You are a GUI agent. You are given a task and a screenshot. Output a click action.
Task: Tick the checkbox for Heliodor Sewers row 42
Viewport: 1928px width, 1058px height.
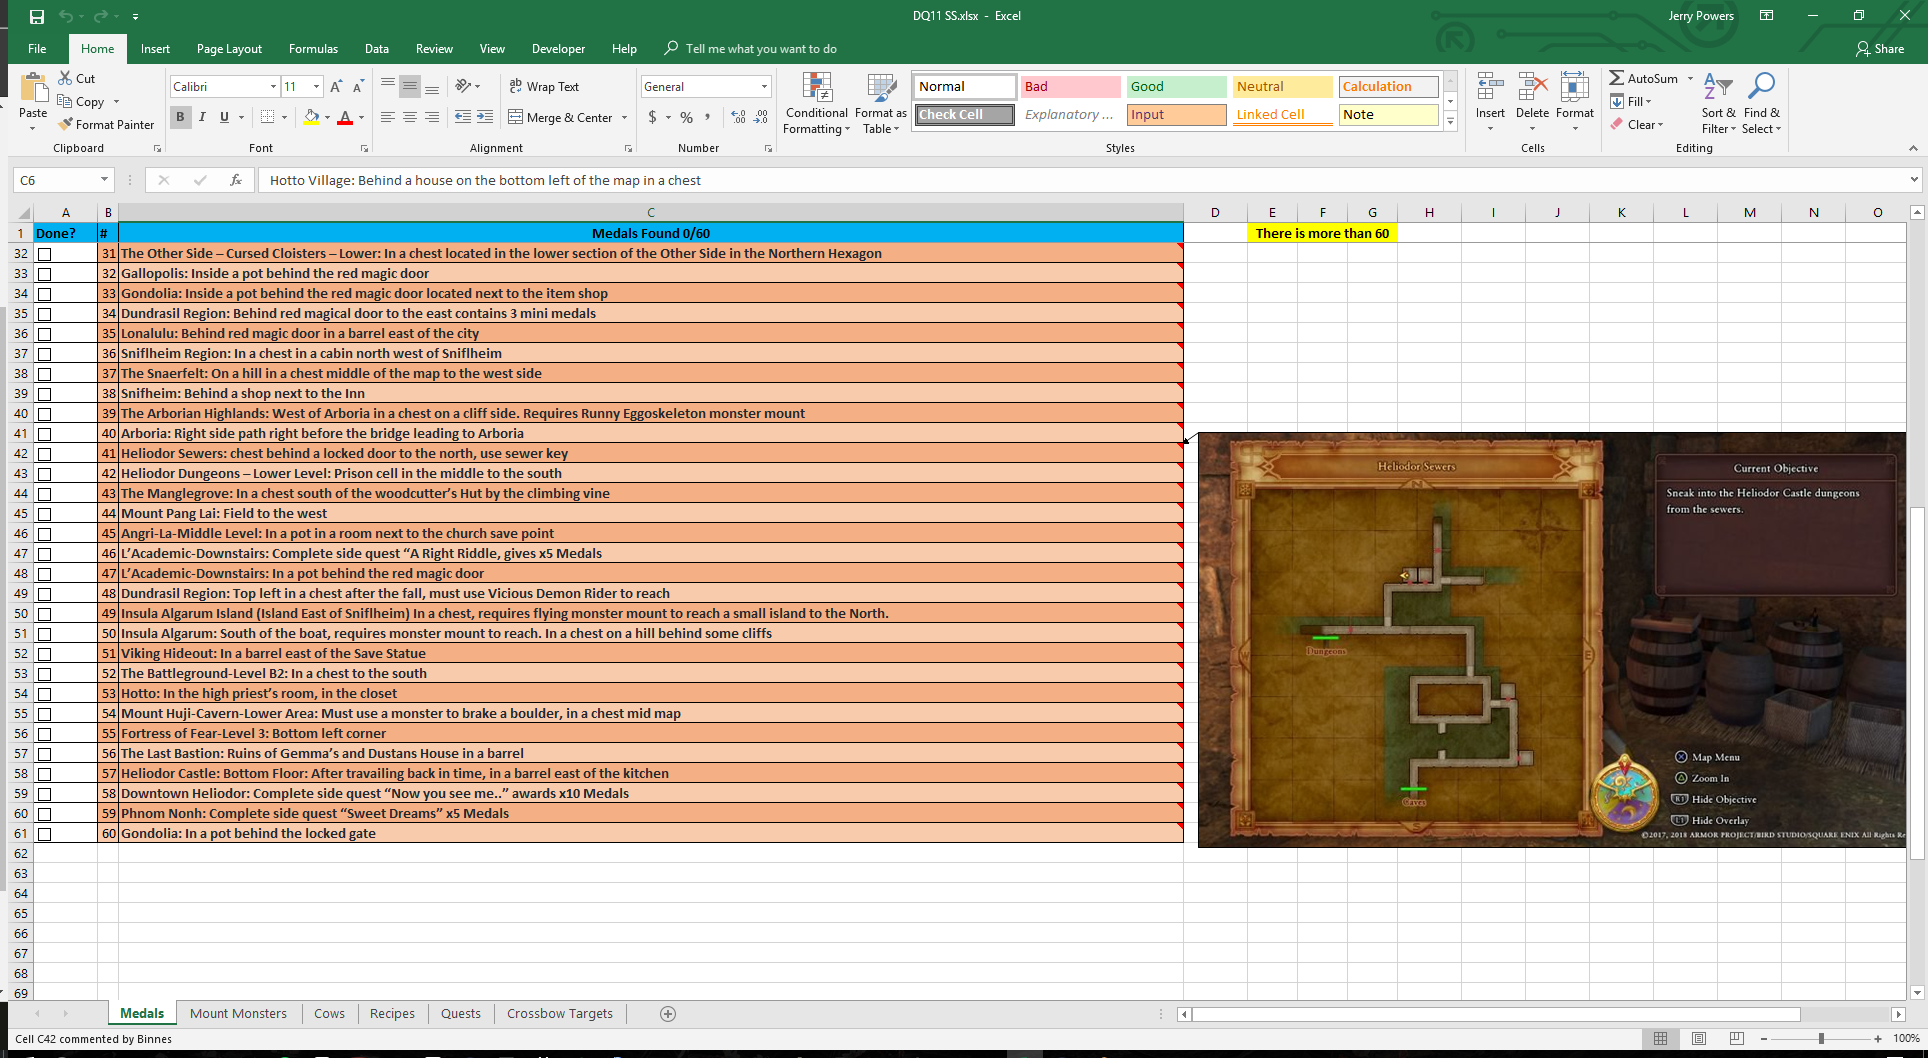(44, 454)
